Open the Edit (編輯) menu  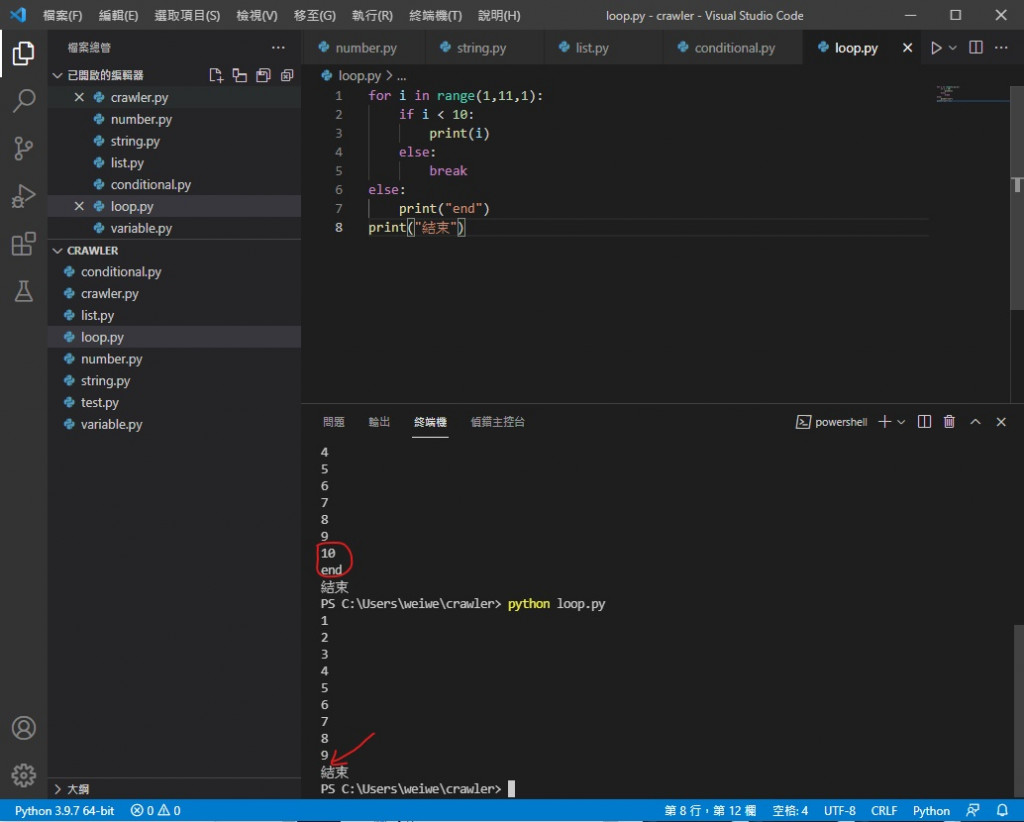[x=118, y=16]
